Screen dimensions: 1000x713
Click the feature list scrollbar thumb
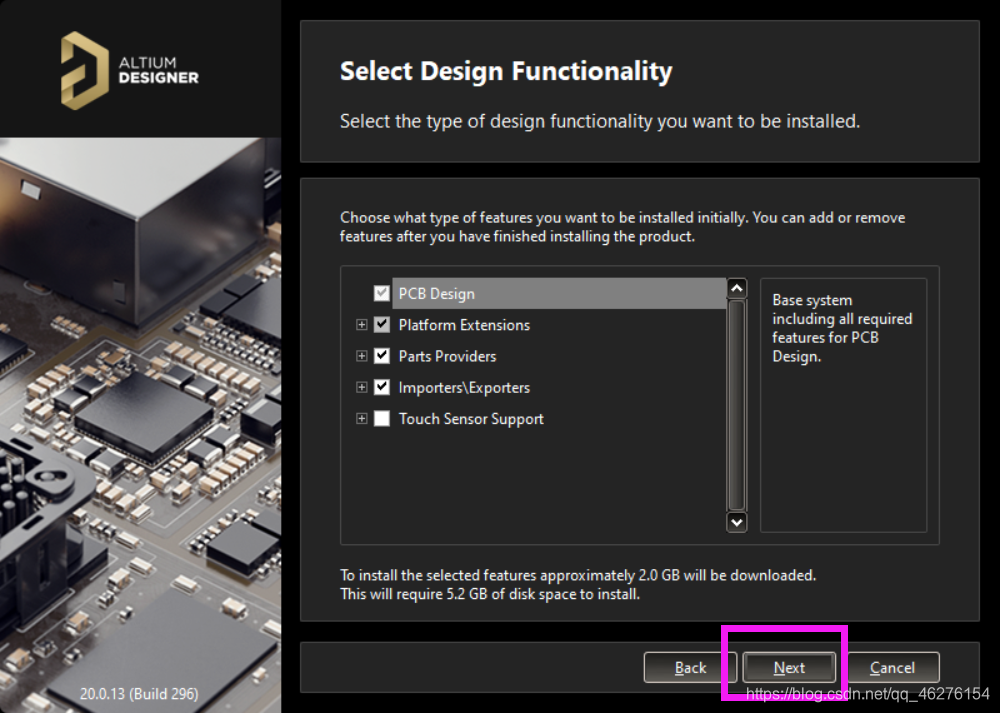coord(737,405)
